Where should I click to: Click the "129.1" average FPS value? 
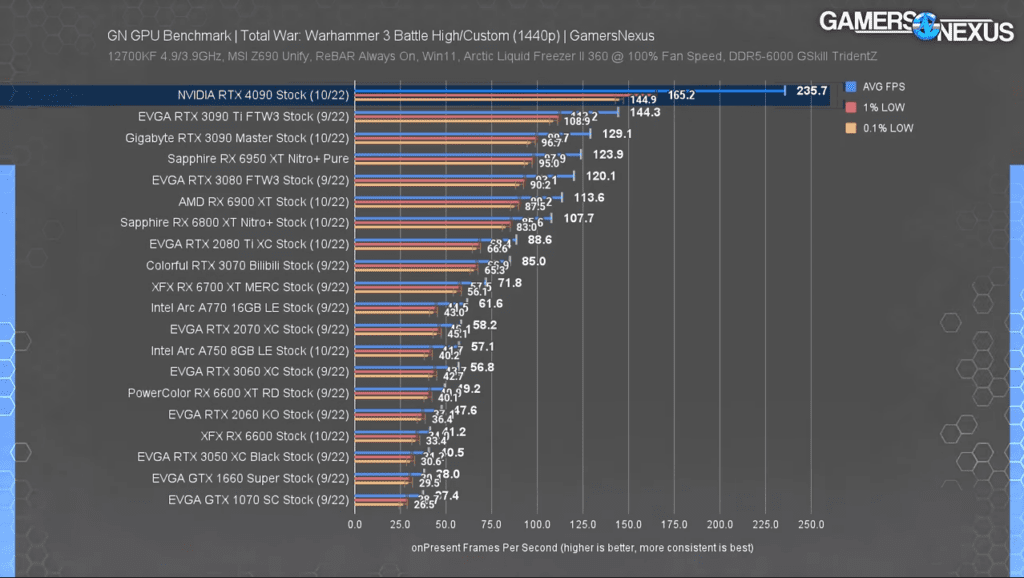point(617,134)
